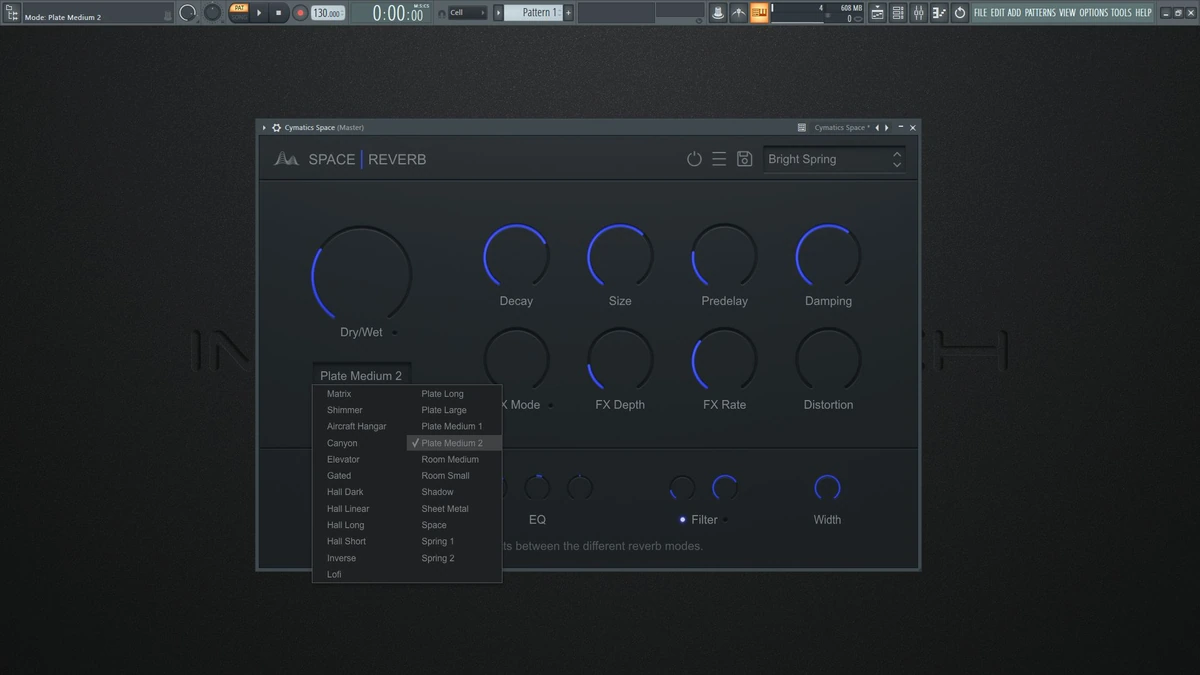Select previous preset arrow in wrapper title bar
Image resolution: width=1200 pixels, height=675 pixels.
click(x=877, y=128)
